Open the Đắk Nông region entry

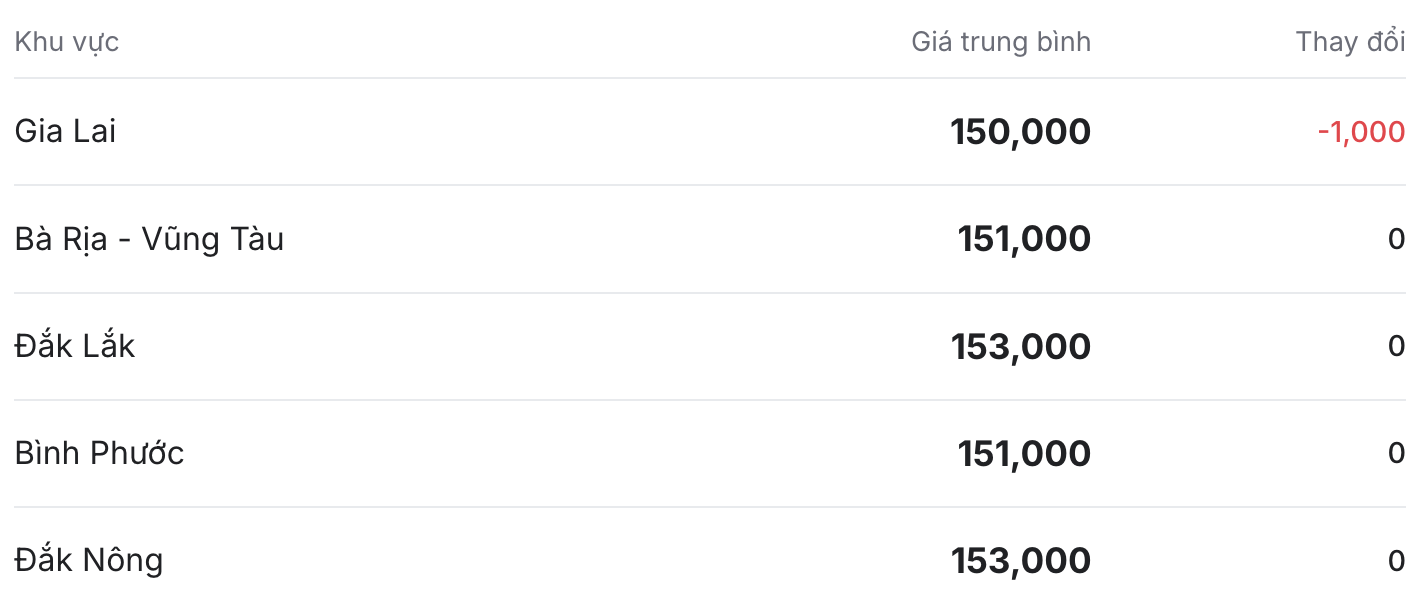click(x=89, y=560)
